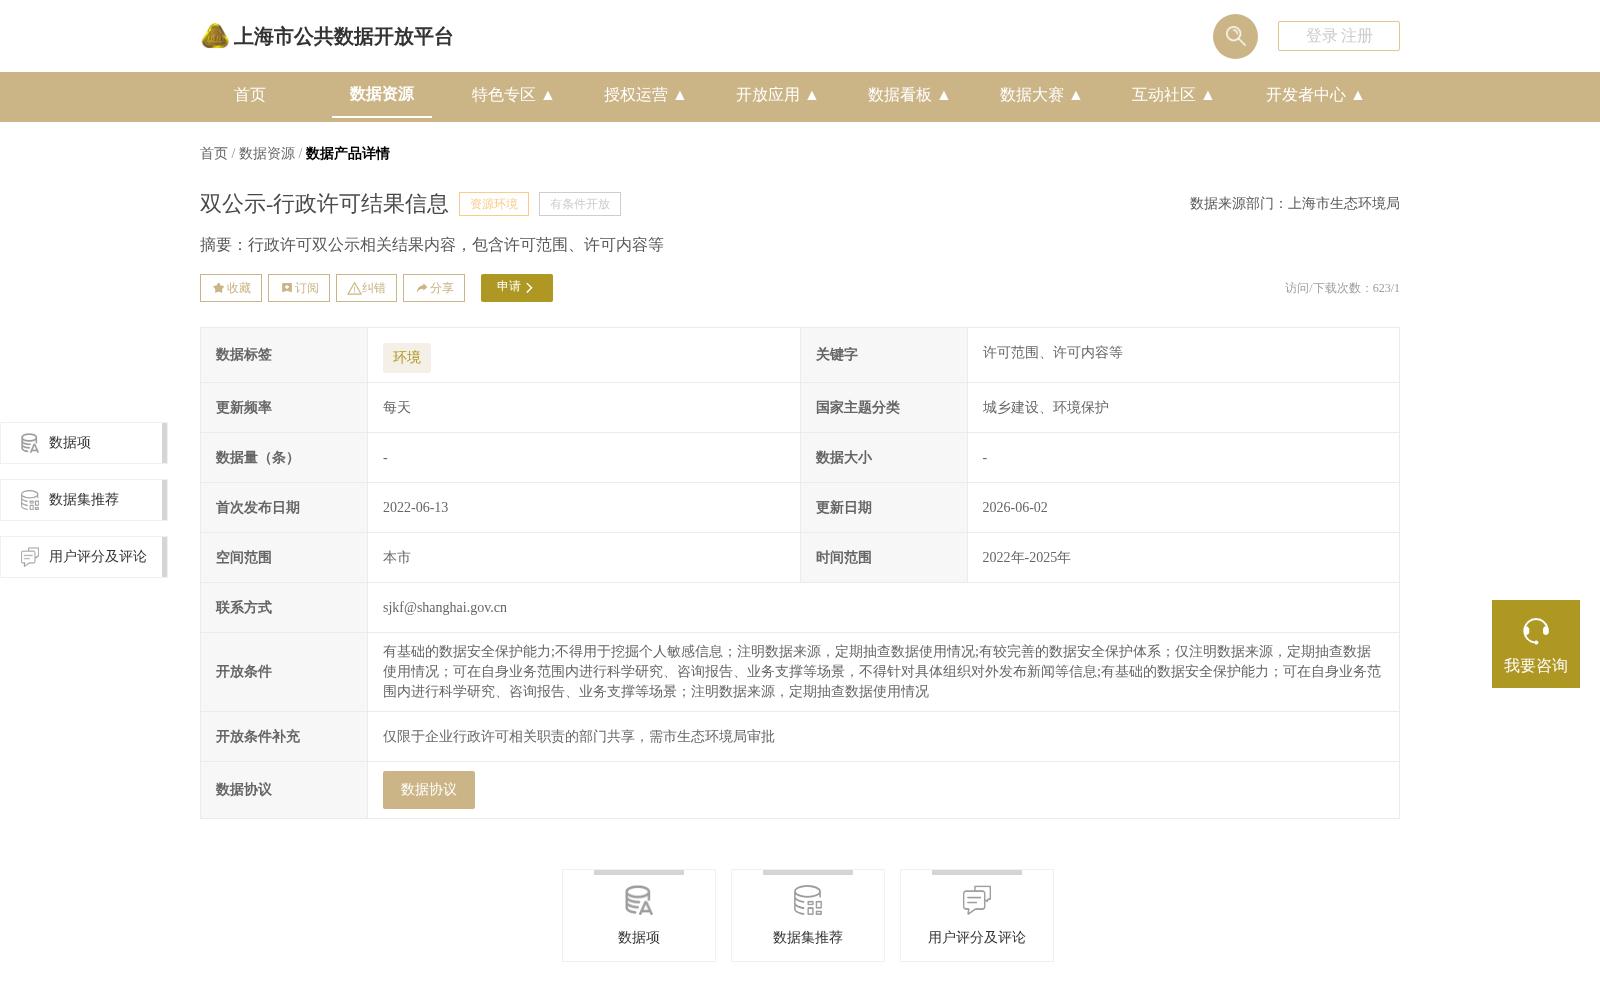The width and height of the screenshot is (1600, 1000).
Task: Open 数据集推荐 in left sidebar
Action: pyautogui.click(x=84, y=500)
